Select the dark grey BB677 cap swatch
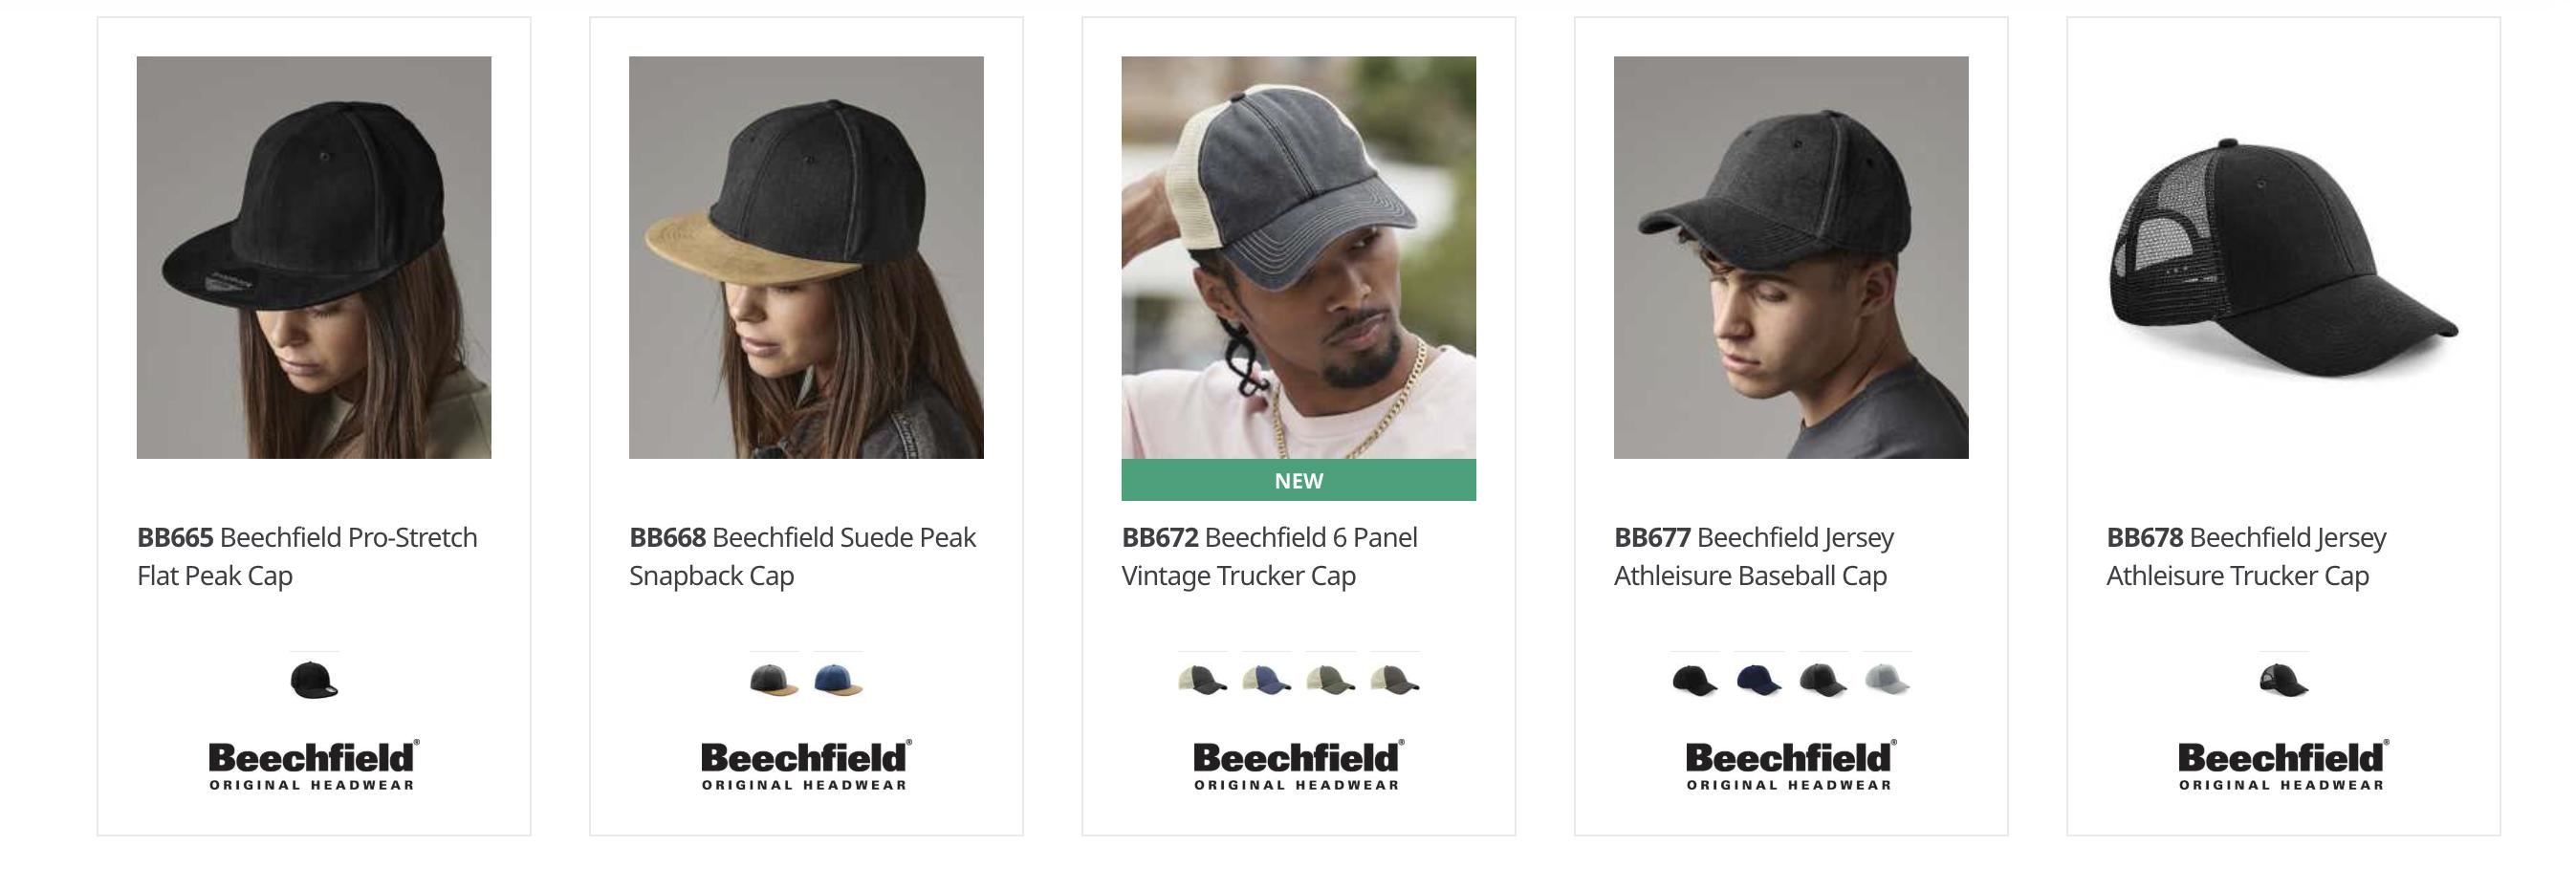The width and height of the screenshot is (2576, 890). tap(1823, 679)
